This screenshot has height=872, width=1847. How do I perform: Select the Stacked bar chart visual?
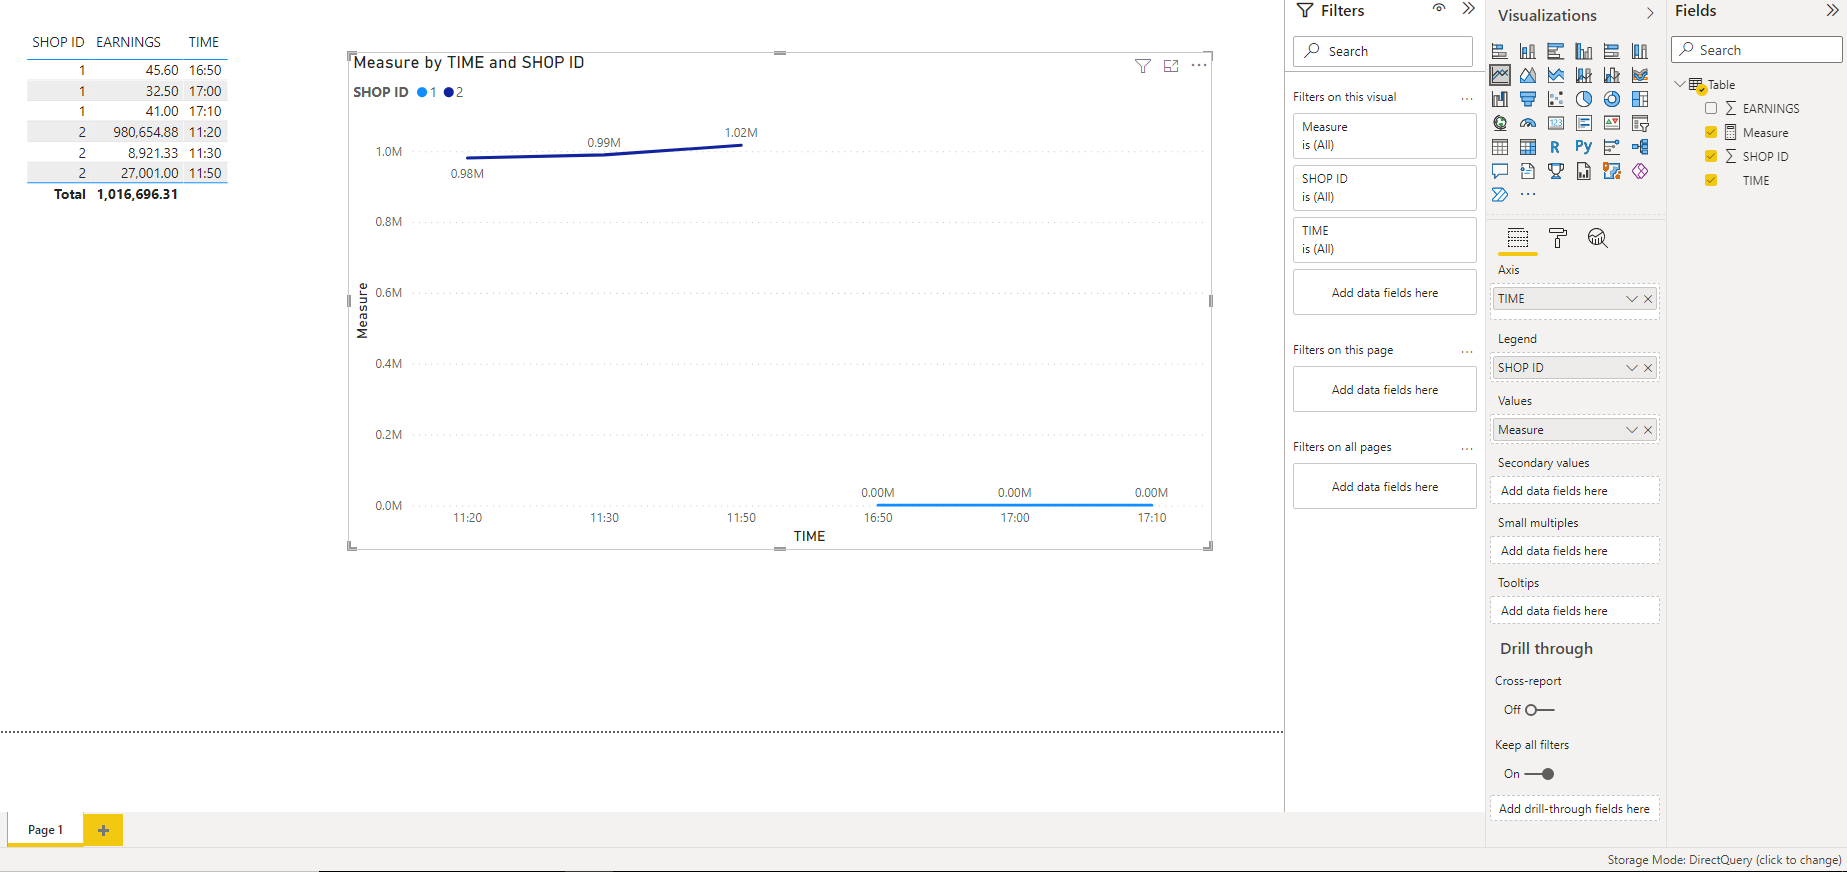1500,51
